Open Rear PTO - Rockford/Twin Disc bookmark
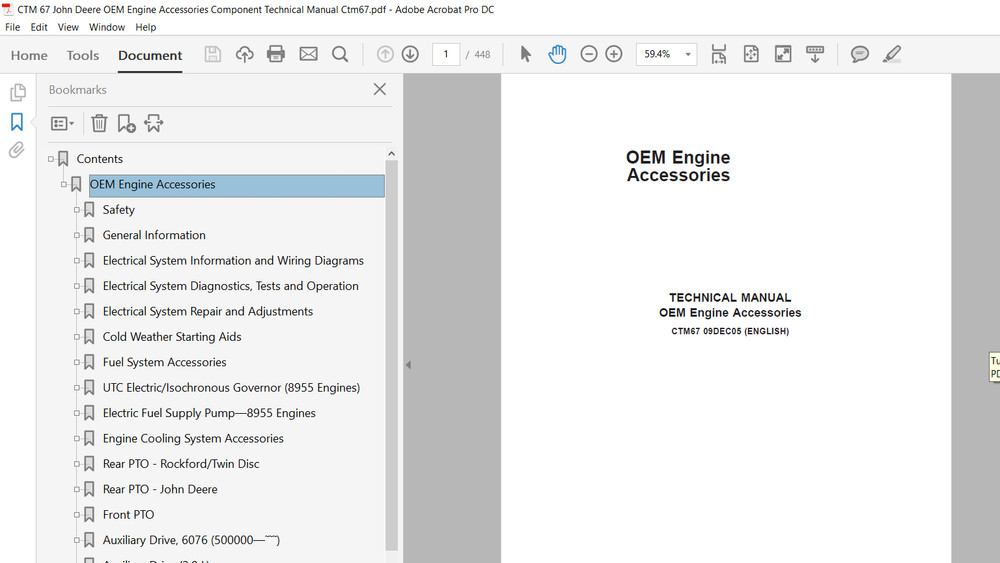This screenshot has width=1000, height=563. [180, 464]
